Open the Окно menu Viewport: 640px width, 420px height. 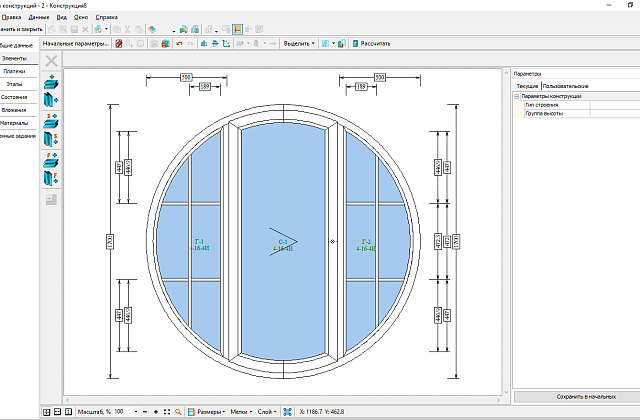coord(81,17)
